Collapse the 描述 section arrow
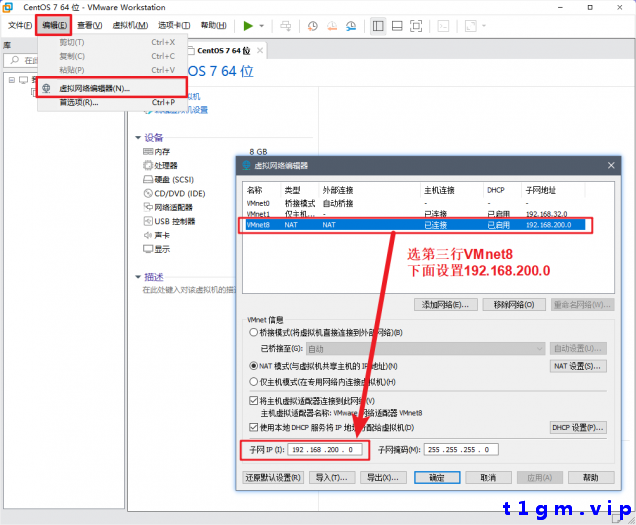 (x=138, y=277)
